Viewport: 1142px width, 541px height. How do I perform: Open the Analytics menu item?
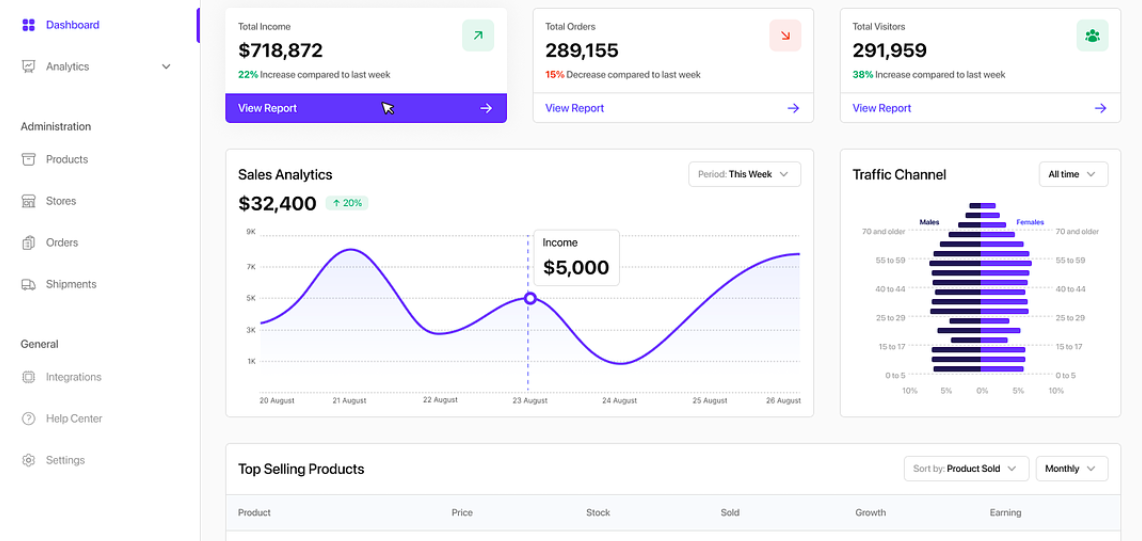(x=67, y=67)
